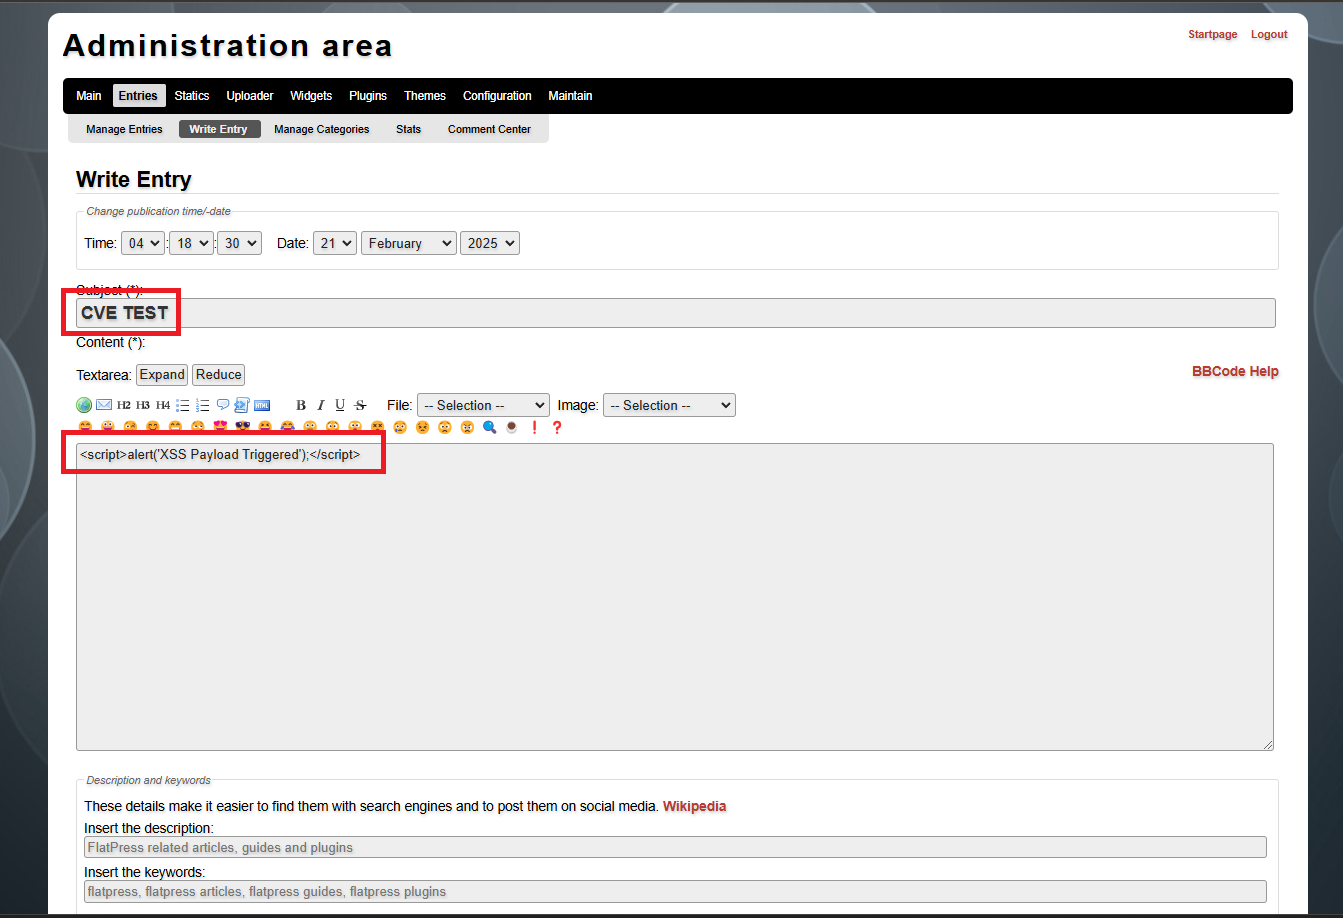
Task: Insert the red question mark emoticon
Action: click(557, 427)
